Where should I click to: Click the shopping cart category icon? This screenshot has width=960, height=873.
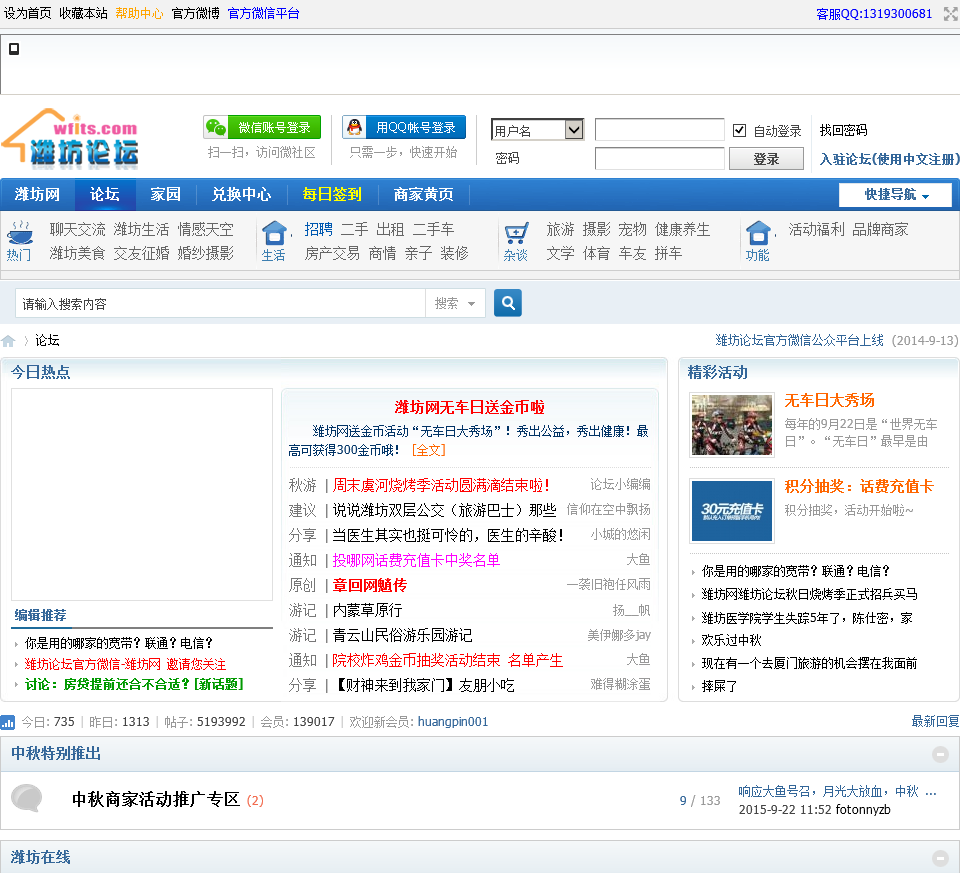point(516,233)
